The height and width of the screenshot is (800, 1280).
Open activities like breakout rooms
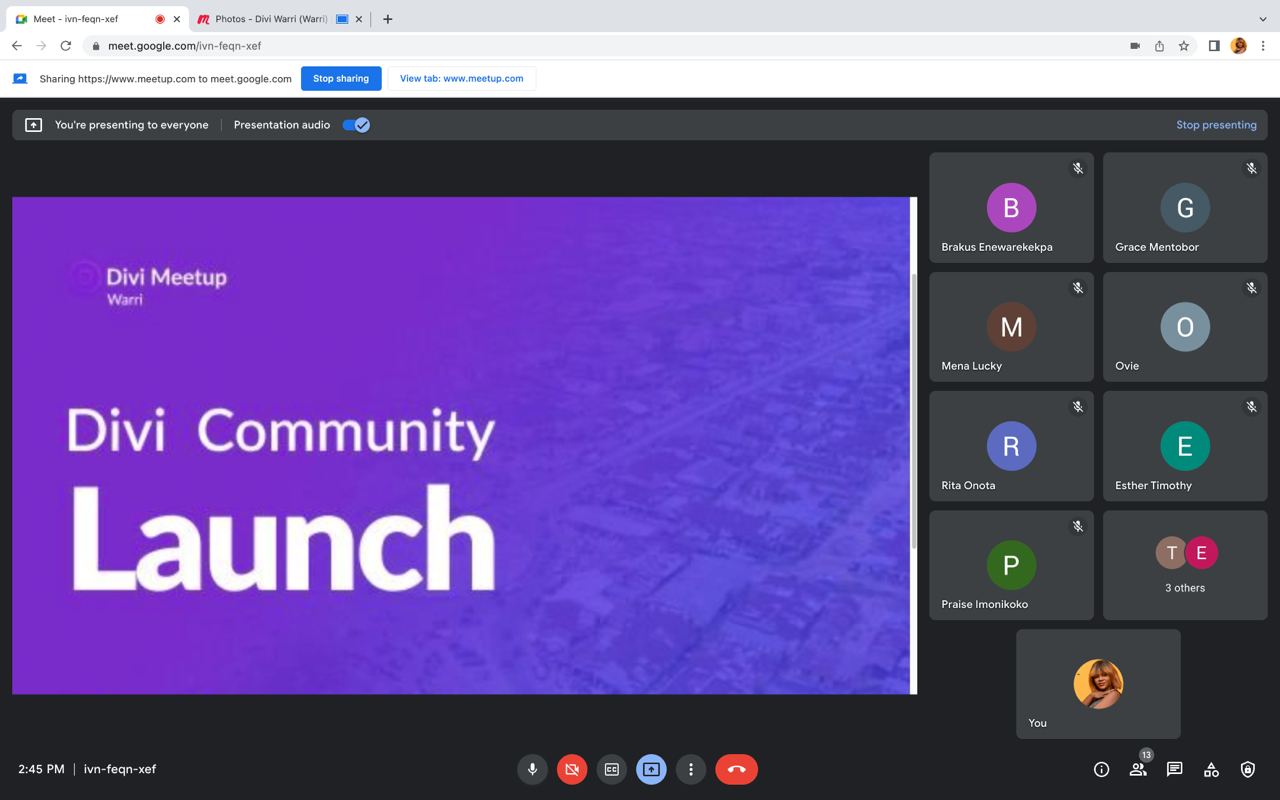tap(1210, 769)
